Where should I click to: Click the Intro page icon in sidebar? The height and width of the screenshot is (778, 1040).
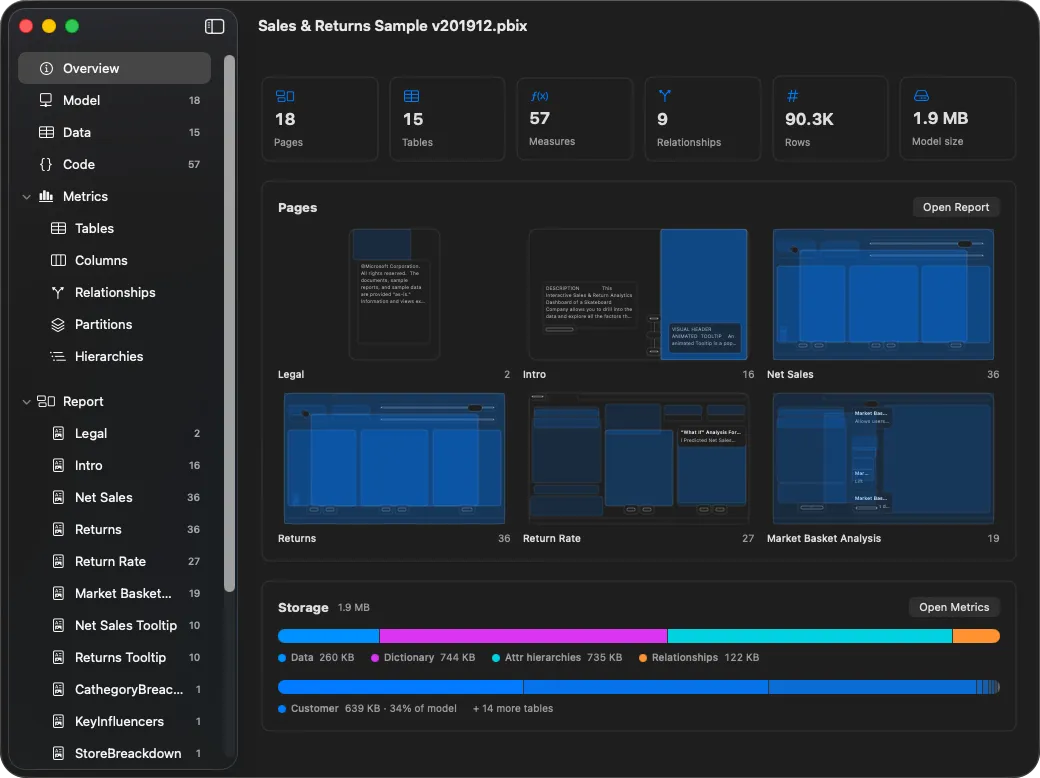coord(58,465)
